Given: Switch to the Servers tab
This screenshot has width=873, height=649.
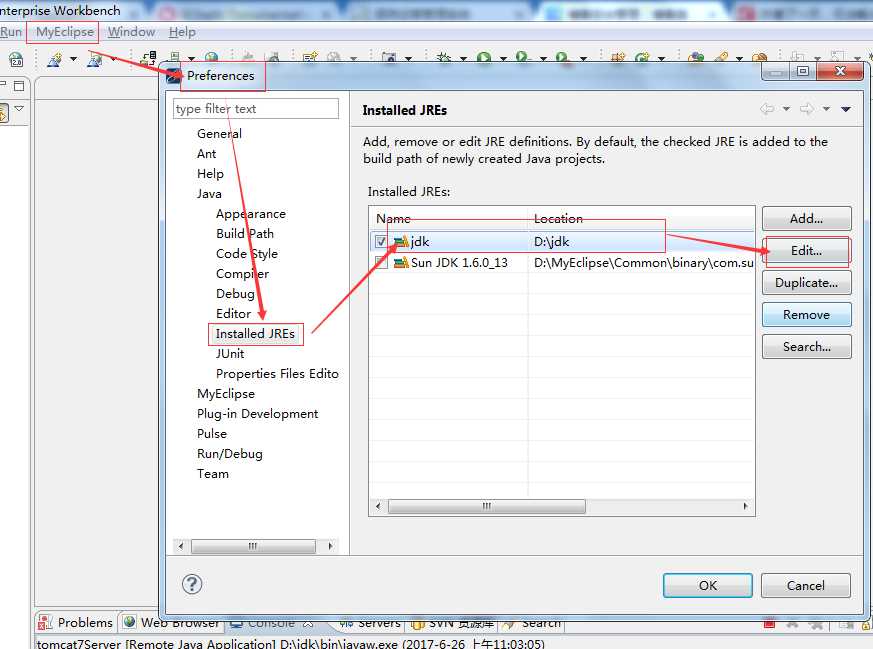Looking at the screenshot, I should tap(370, 624).
